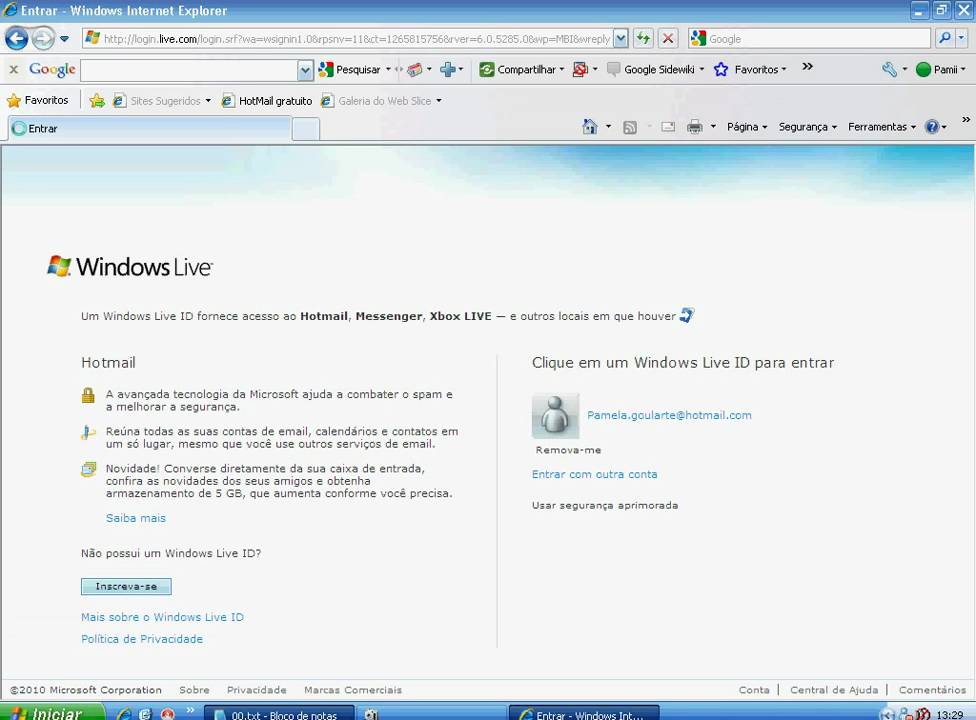Image resolution: width=976 pixels, height=720 pixels.
Task: Switch to 00.txt Bloco de notas taskbar item
Action: (x=279, y=713)
